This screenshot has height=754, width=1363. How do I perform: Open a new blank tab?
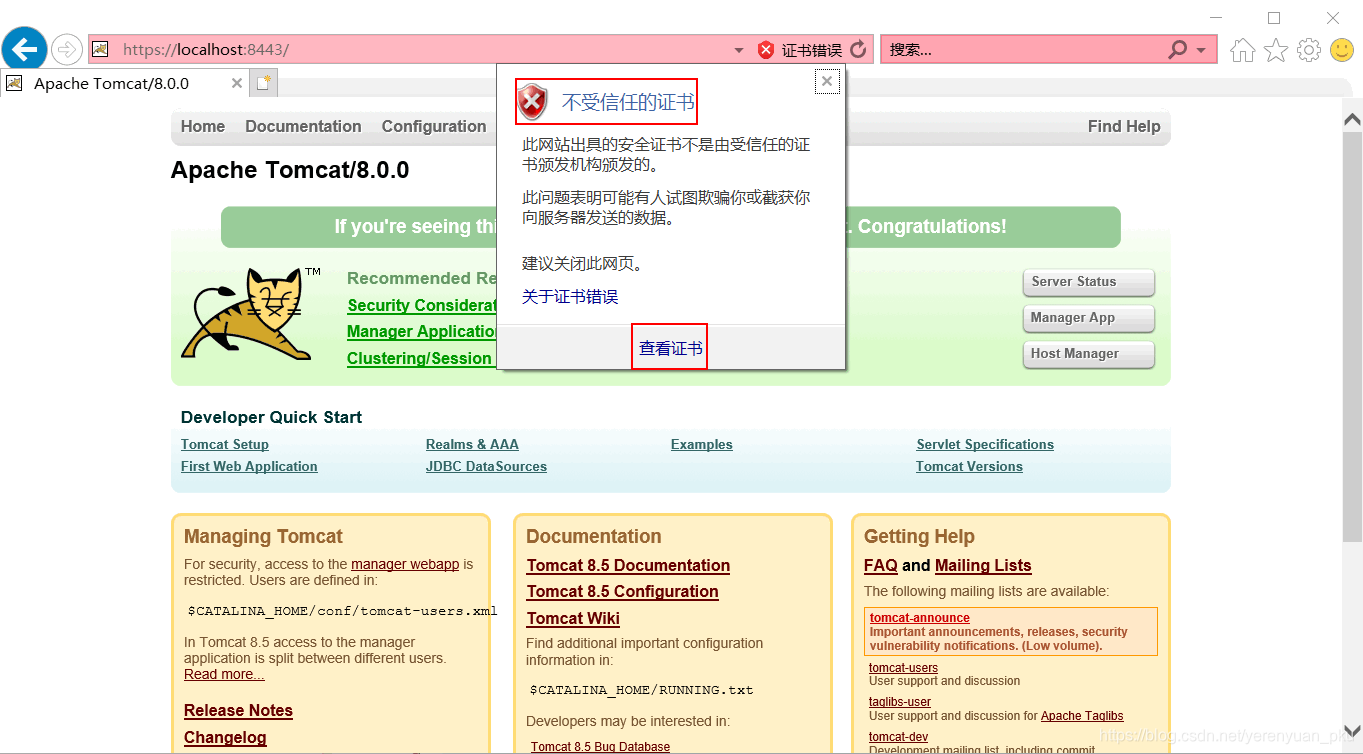point(264,84)
